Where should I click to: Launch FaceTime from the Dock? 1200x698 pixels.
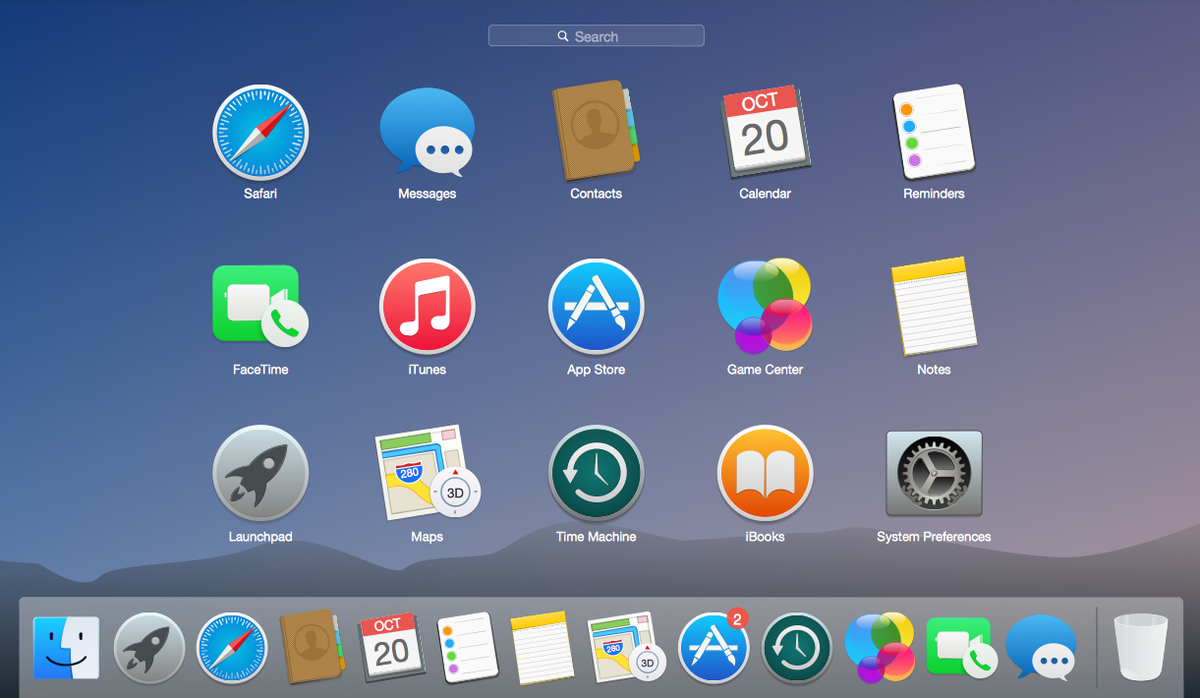click(x=960, y=648)
